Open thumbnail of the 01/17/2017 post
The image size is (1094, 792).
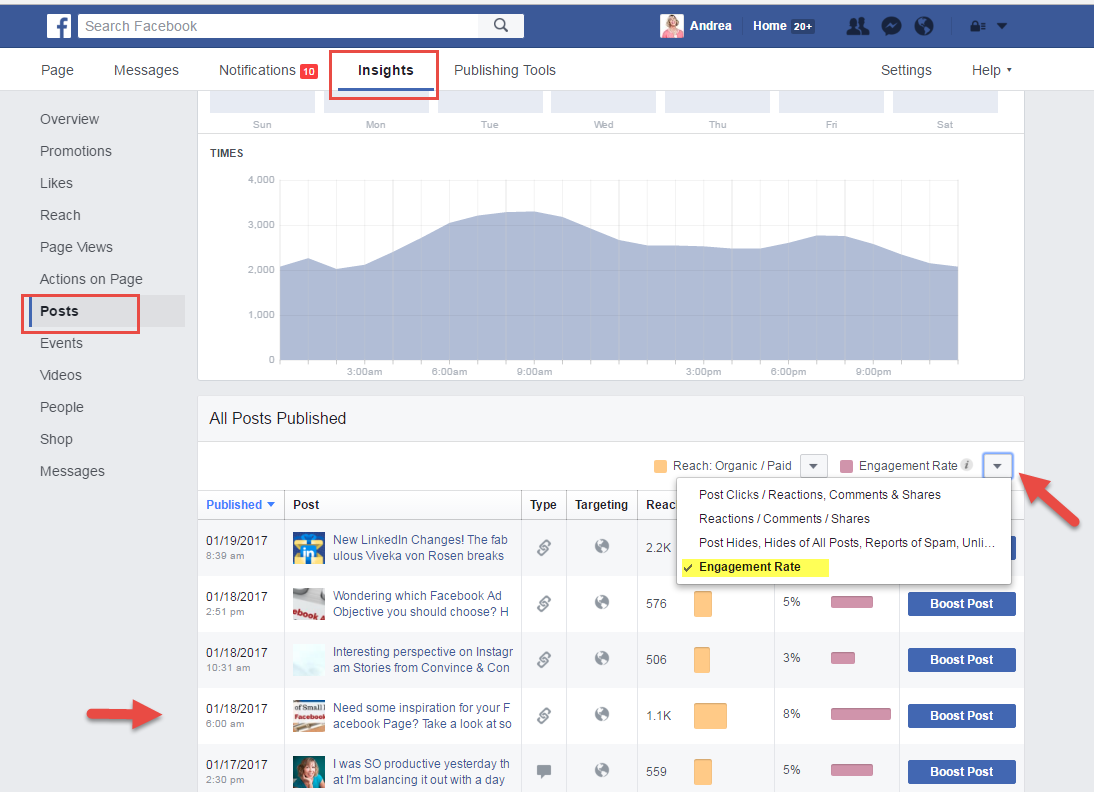click(308, 772)
